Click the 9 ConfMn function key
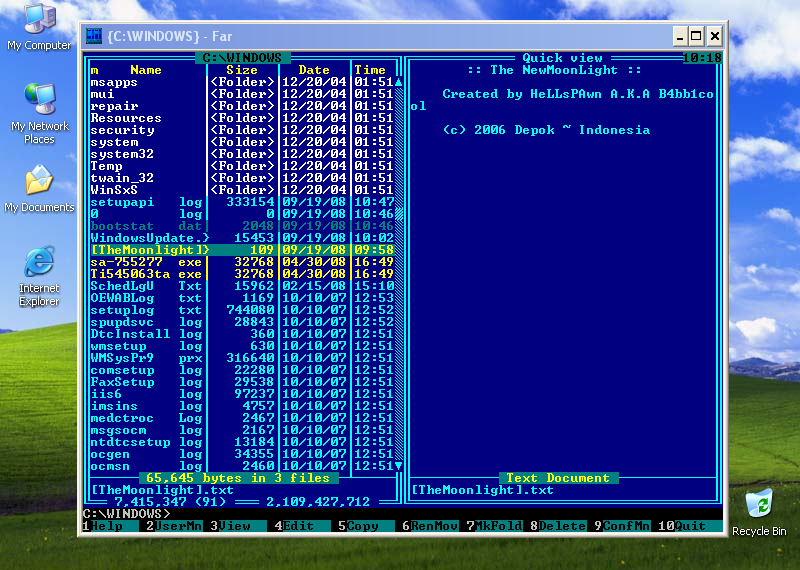This screenshot has width=800, height=570. [x=621, y=526]
